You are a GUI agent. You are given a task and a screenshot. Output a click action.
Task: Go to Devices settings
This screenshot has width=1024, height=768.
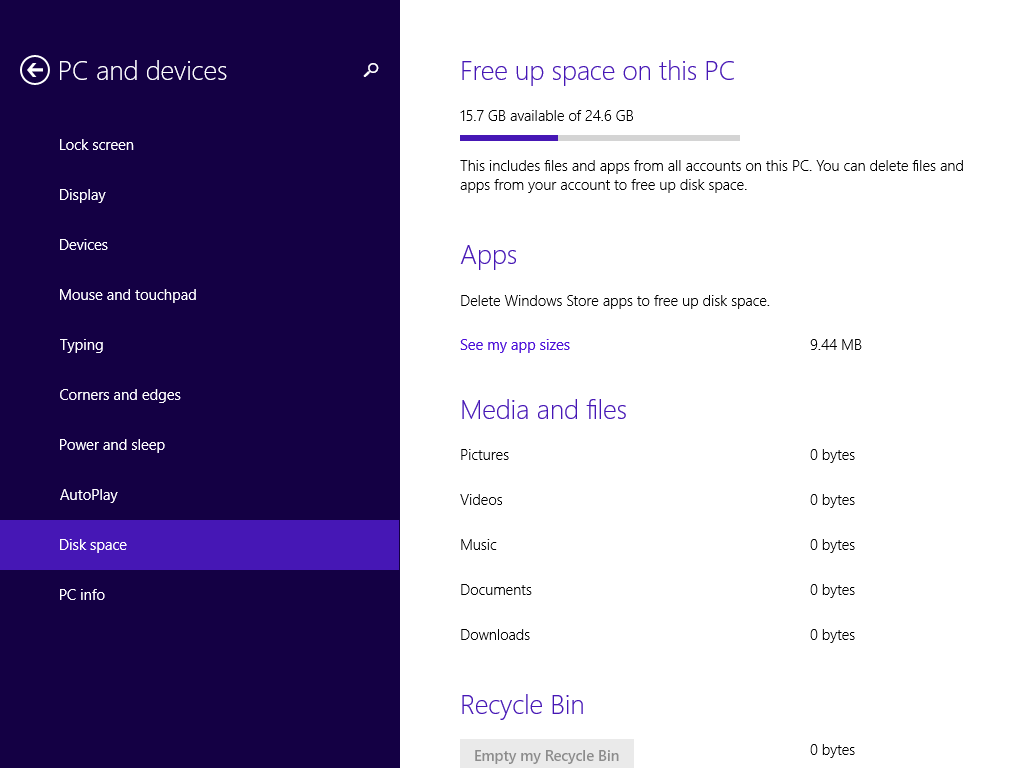(x=83, y=244)
